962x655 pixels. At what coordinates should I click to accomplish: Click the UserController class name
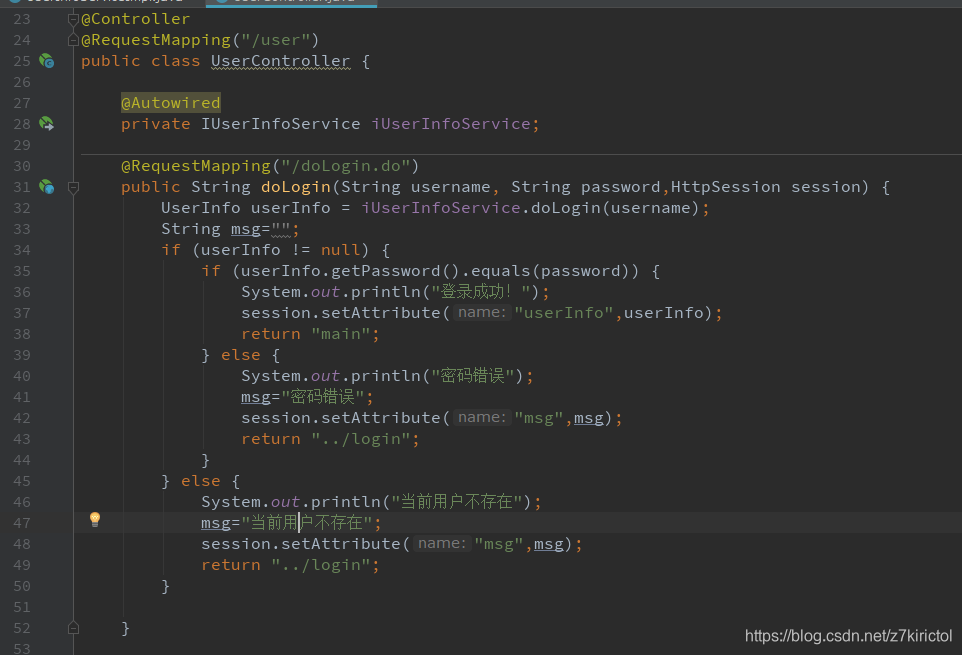280,61
